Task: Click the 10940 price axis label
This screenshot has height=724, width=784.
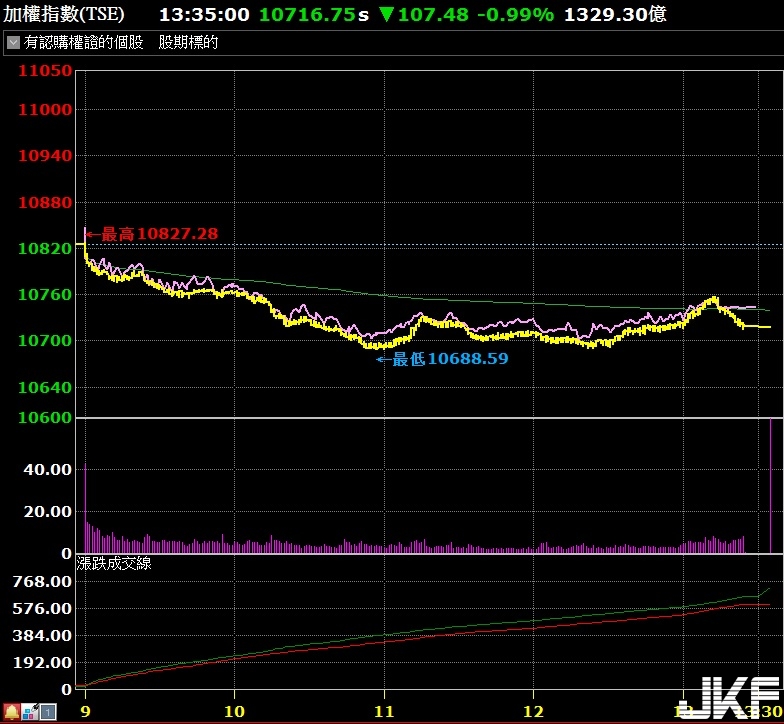Action: (x=45, y=156)
